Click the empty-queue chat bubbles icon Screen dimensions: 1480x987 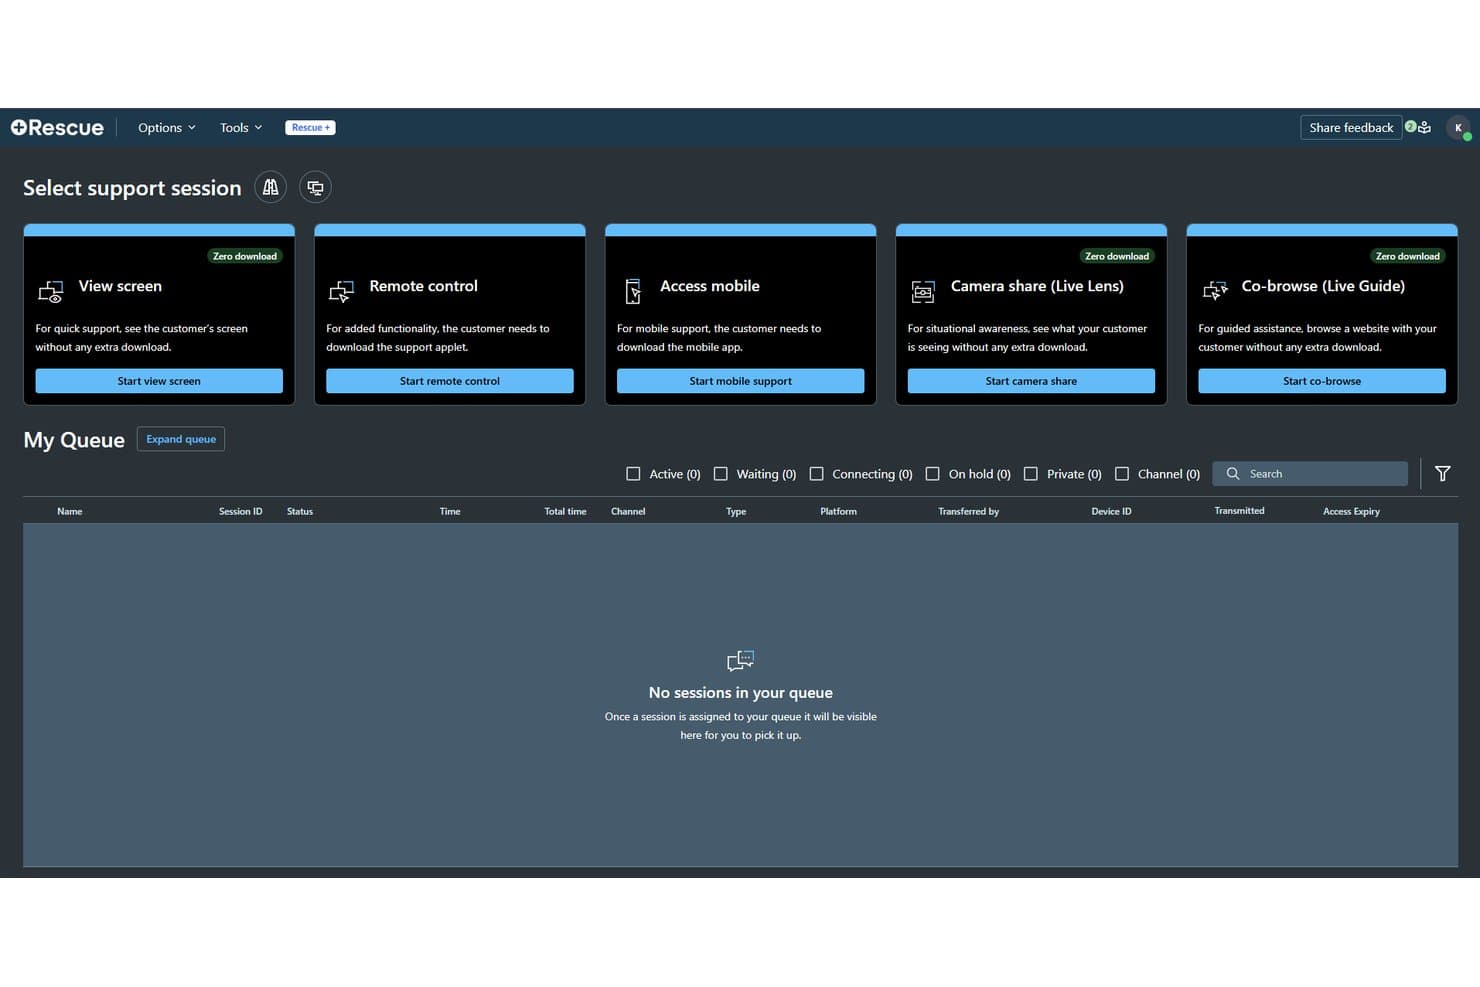click(x=740, y=660)
